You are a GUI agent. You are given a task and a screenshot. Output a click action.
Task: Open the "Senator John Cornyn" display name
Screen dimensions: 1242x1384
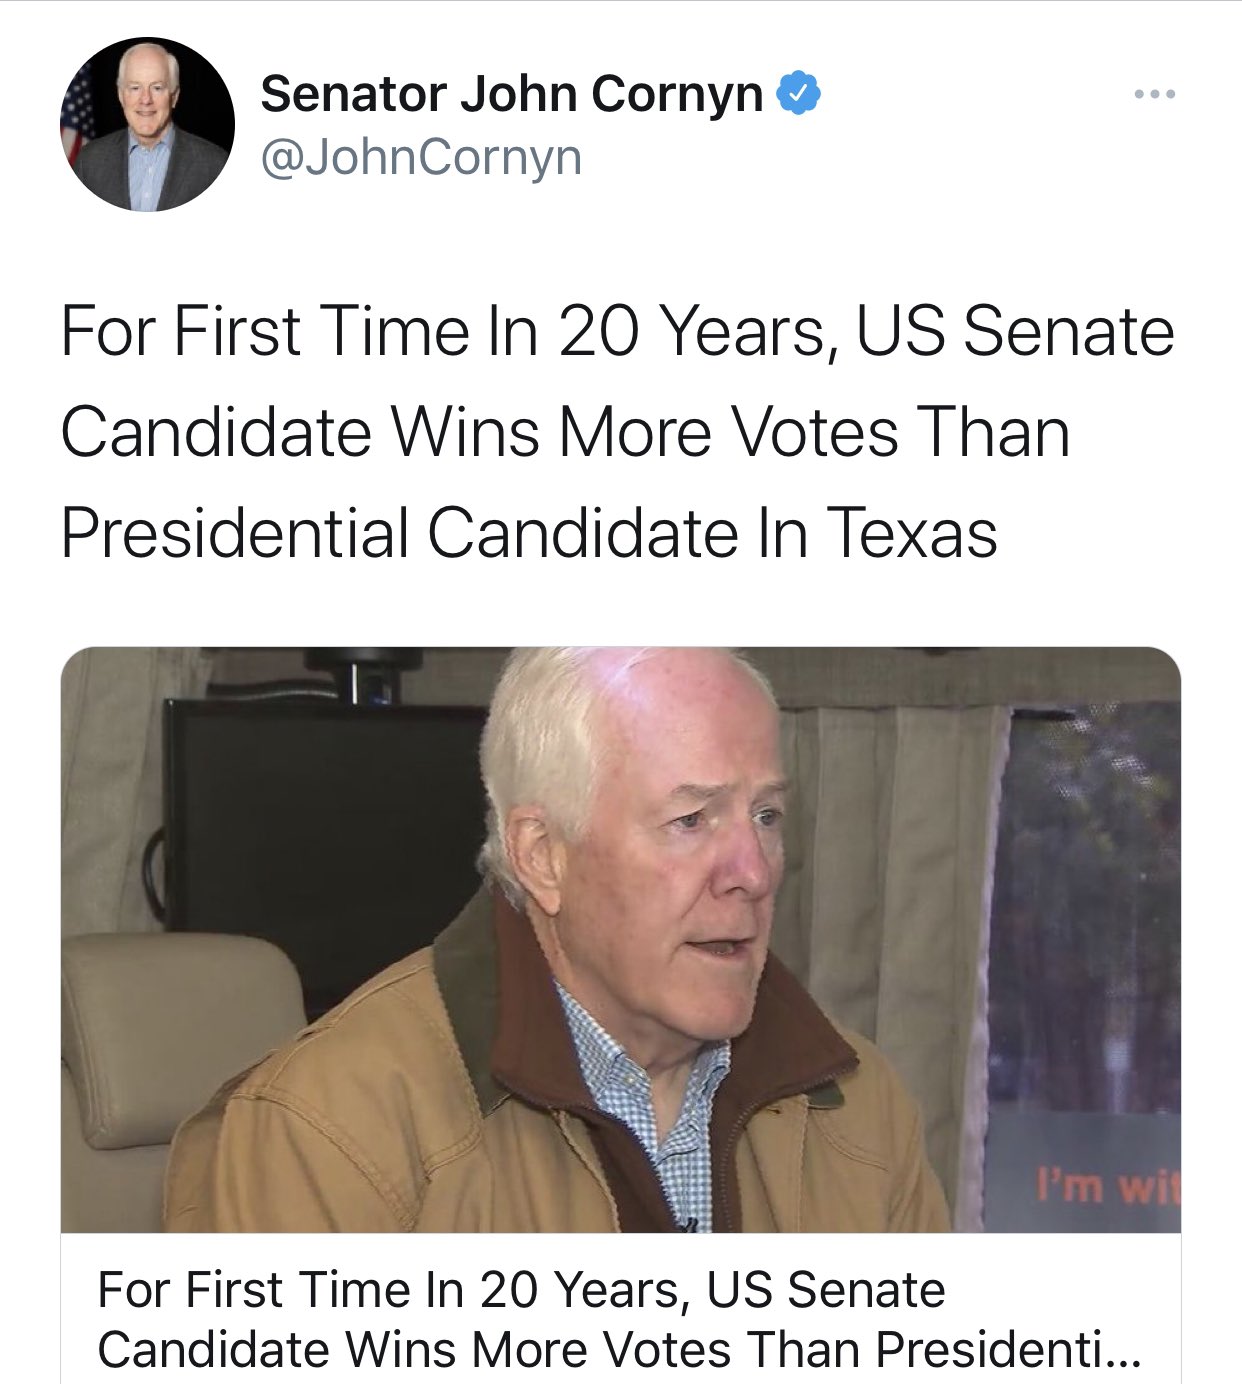pyautogui.click(x=511, y=94)
